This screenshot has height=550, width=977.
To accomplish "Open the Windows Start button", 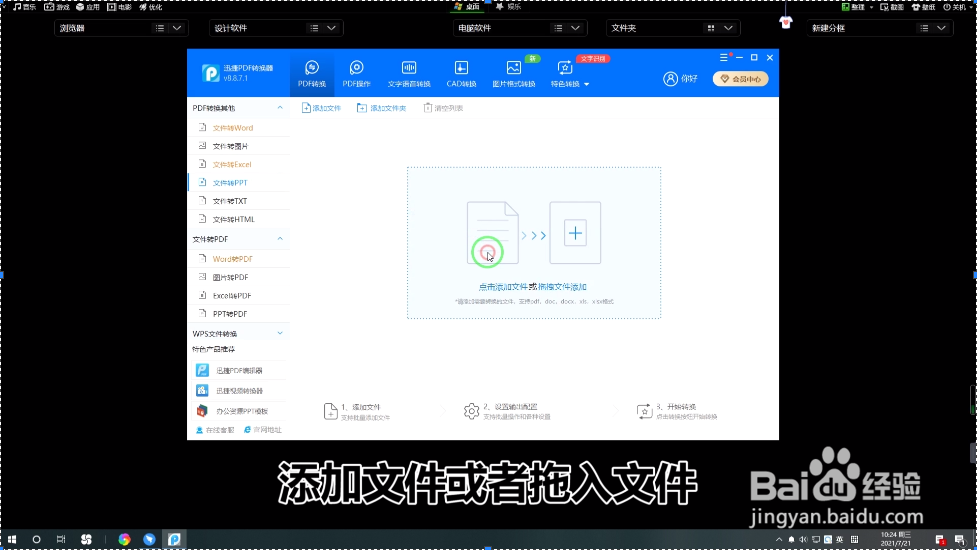I will (x=12, y=539).
